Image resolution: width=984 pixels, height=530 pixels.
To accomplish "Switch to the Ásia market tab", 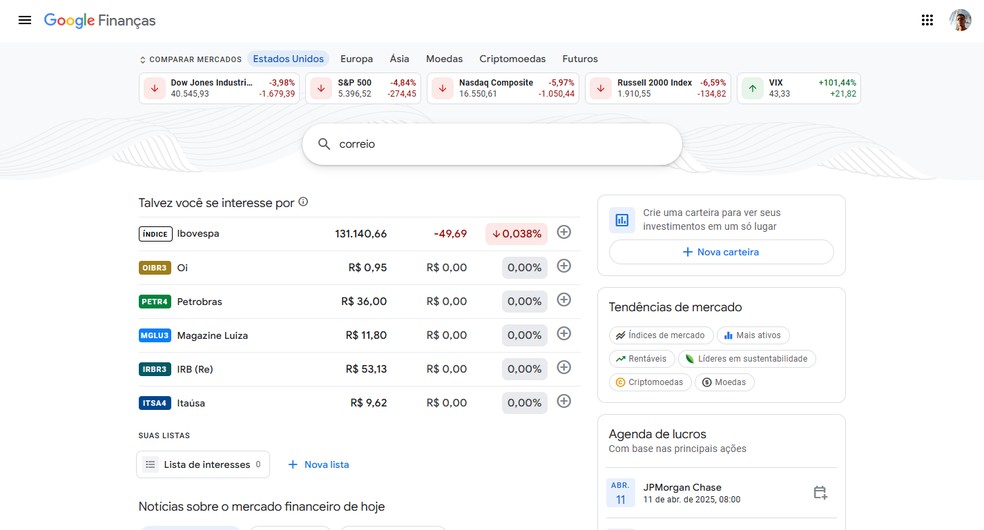I will (399, 59).
